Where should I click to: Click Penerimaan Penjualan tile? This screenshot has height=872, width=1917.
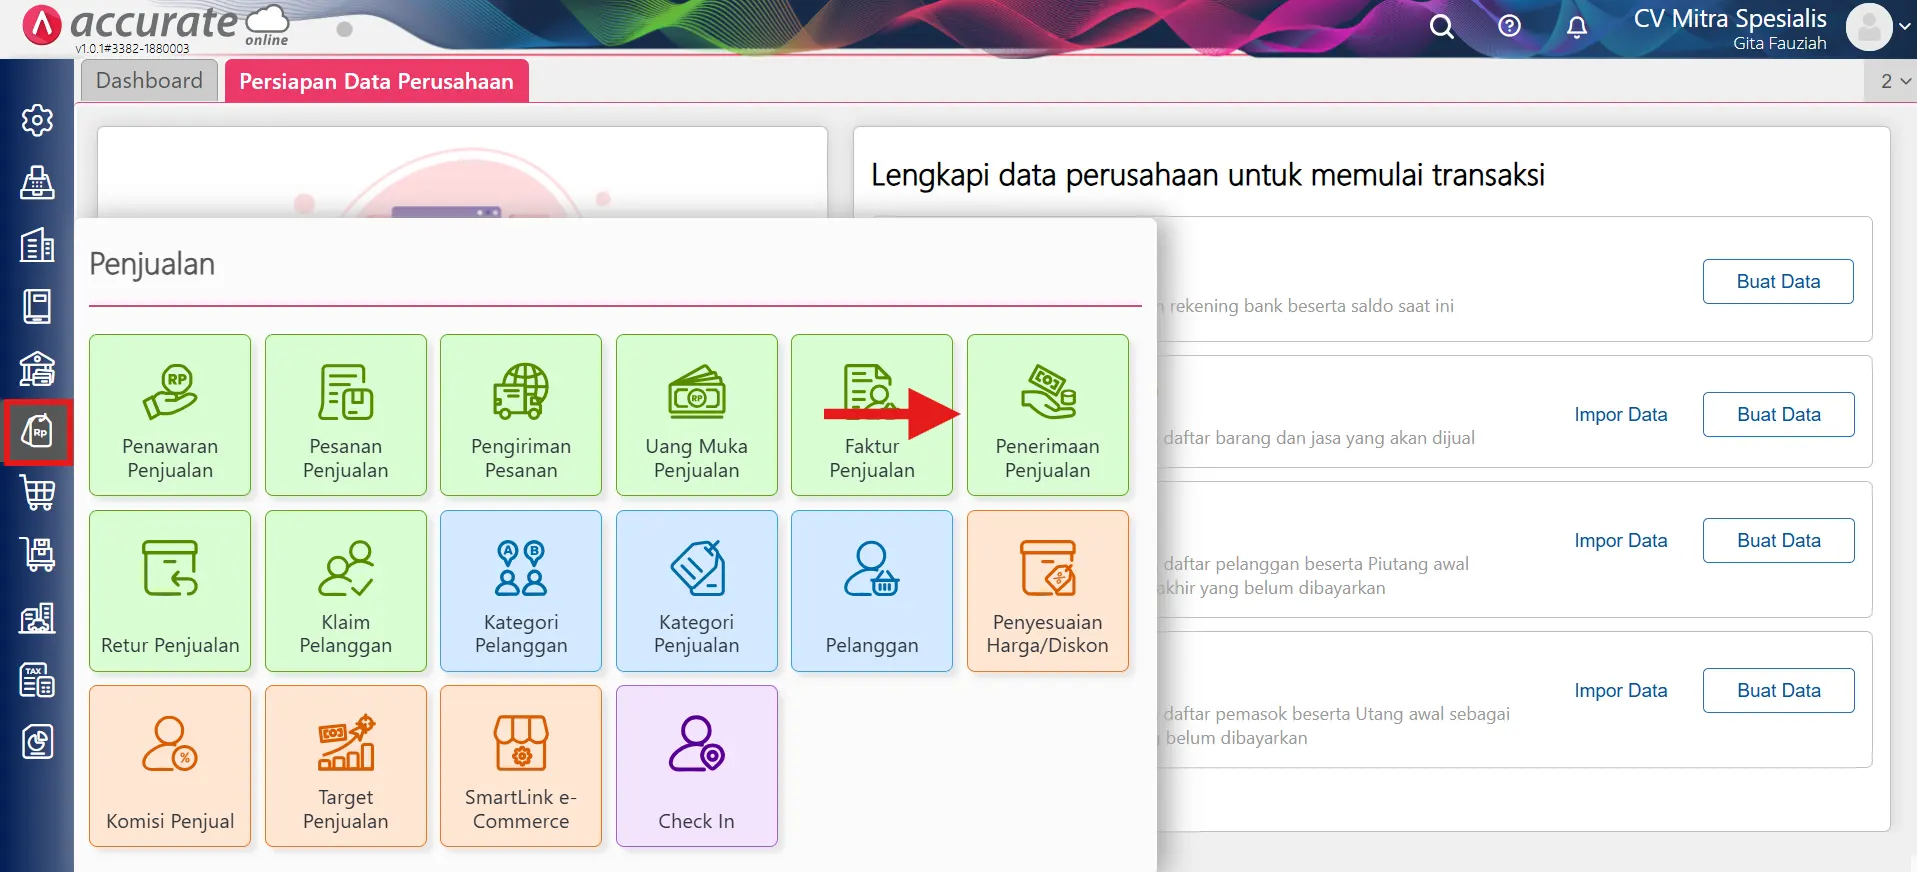[x=1047, y=415]
